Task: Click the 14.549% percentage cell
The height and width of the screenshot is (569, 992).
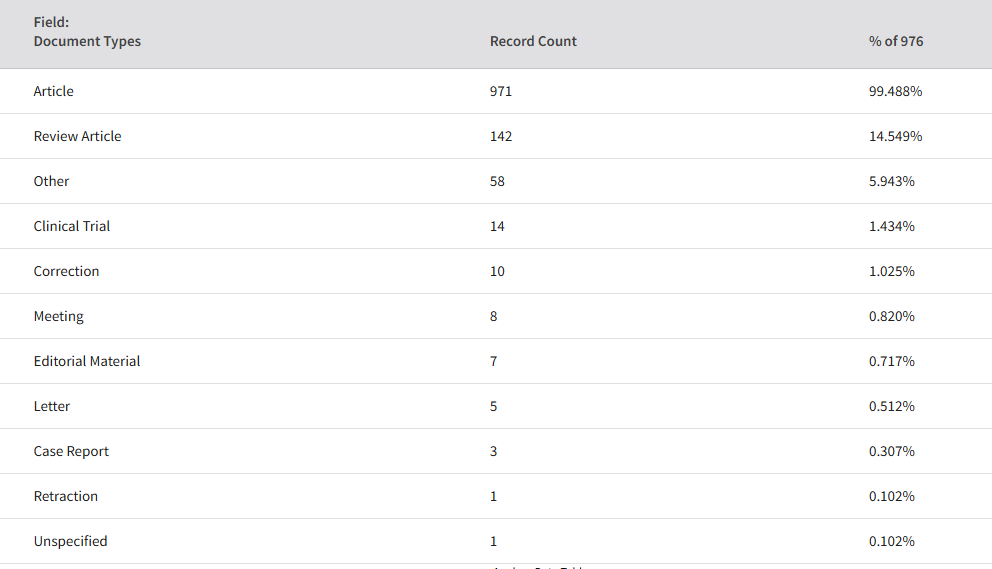Action: coord(895,136)
